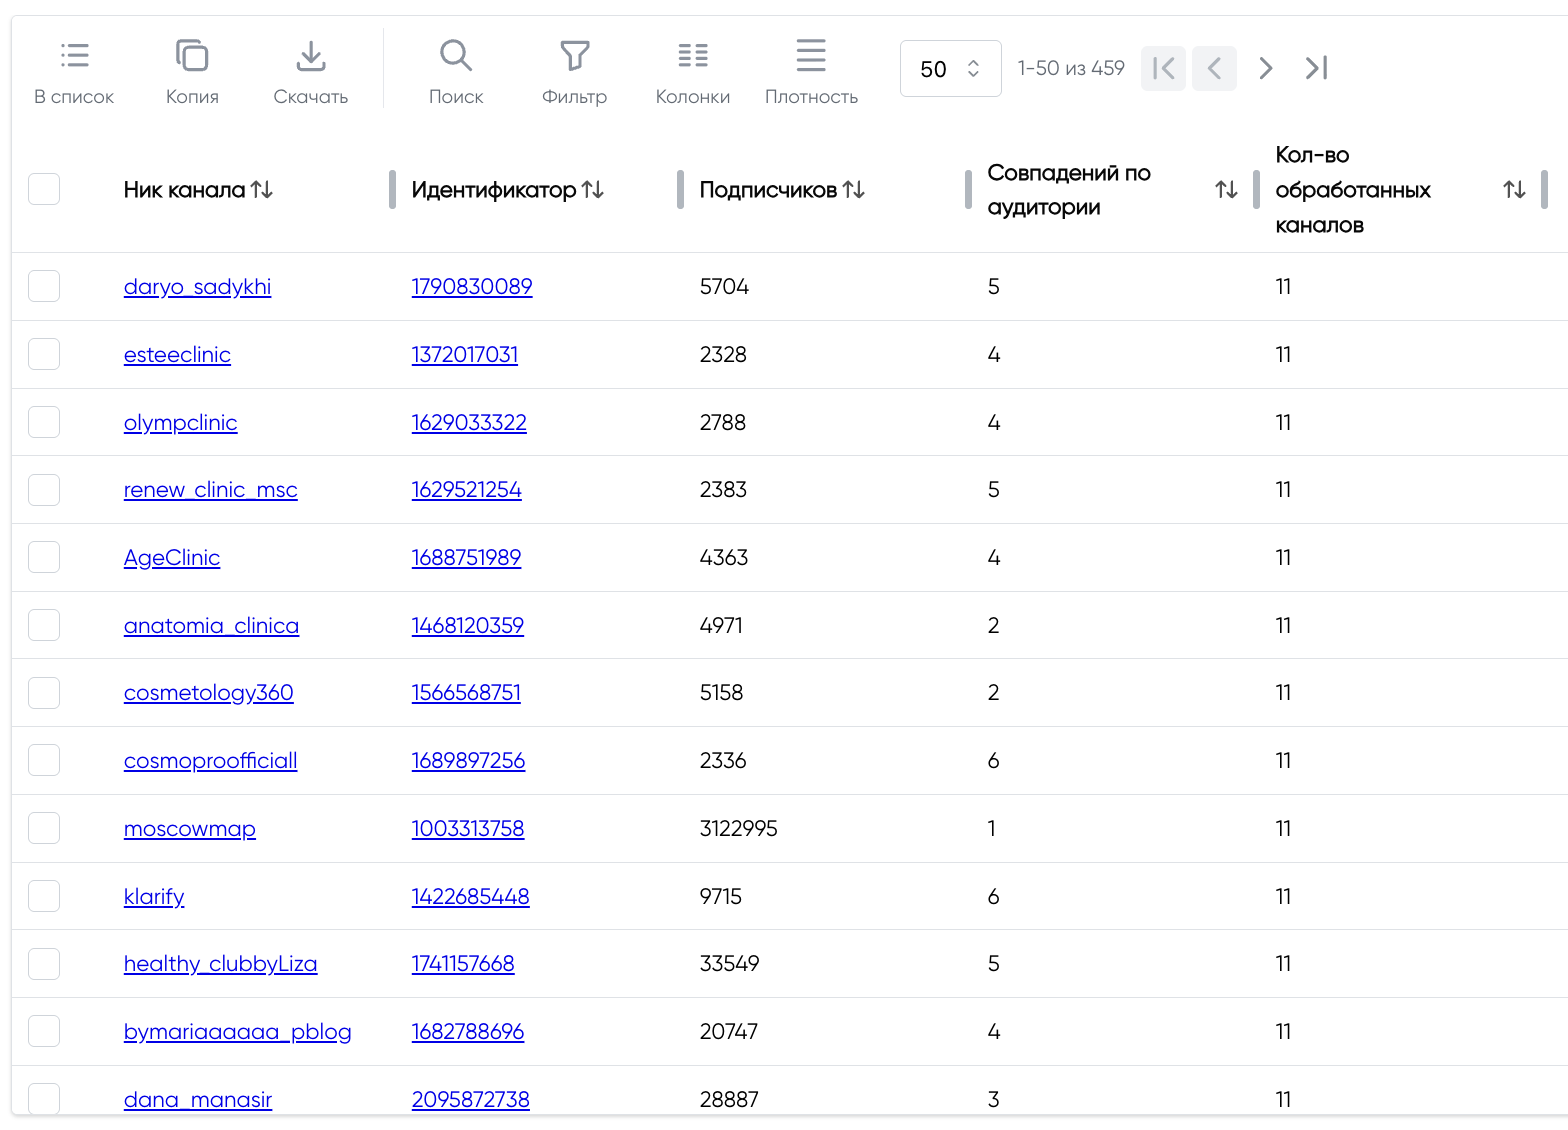Open the moscowmap channel link
The height and width of the screenshot is (1130, 1568).
(x=190, y=829)
